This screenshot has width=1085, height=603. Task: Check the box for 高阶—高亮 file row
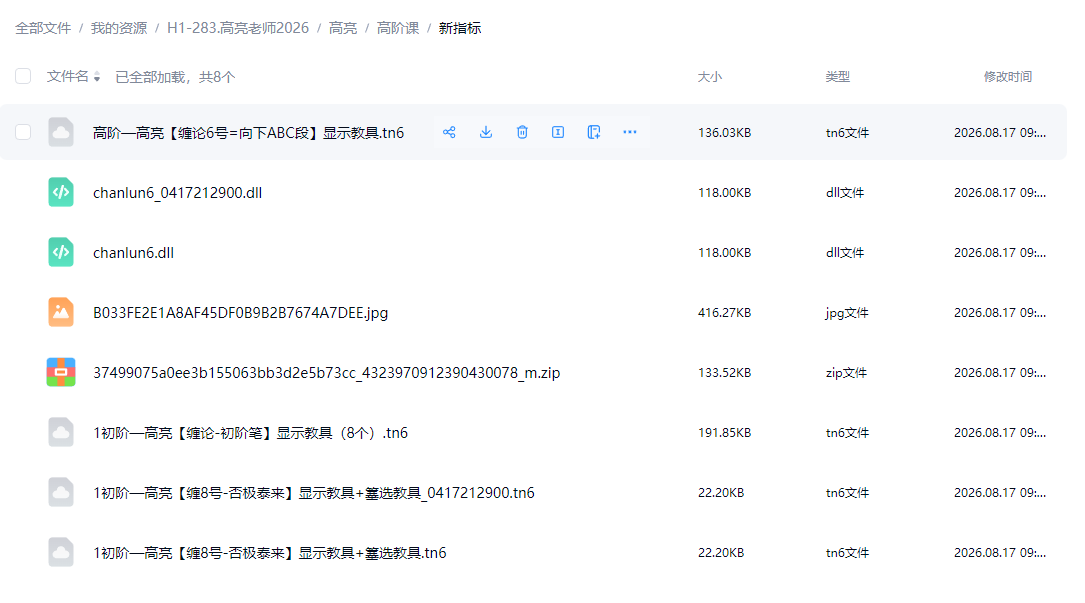click(23, 132)
